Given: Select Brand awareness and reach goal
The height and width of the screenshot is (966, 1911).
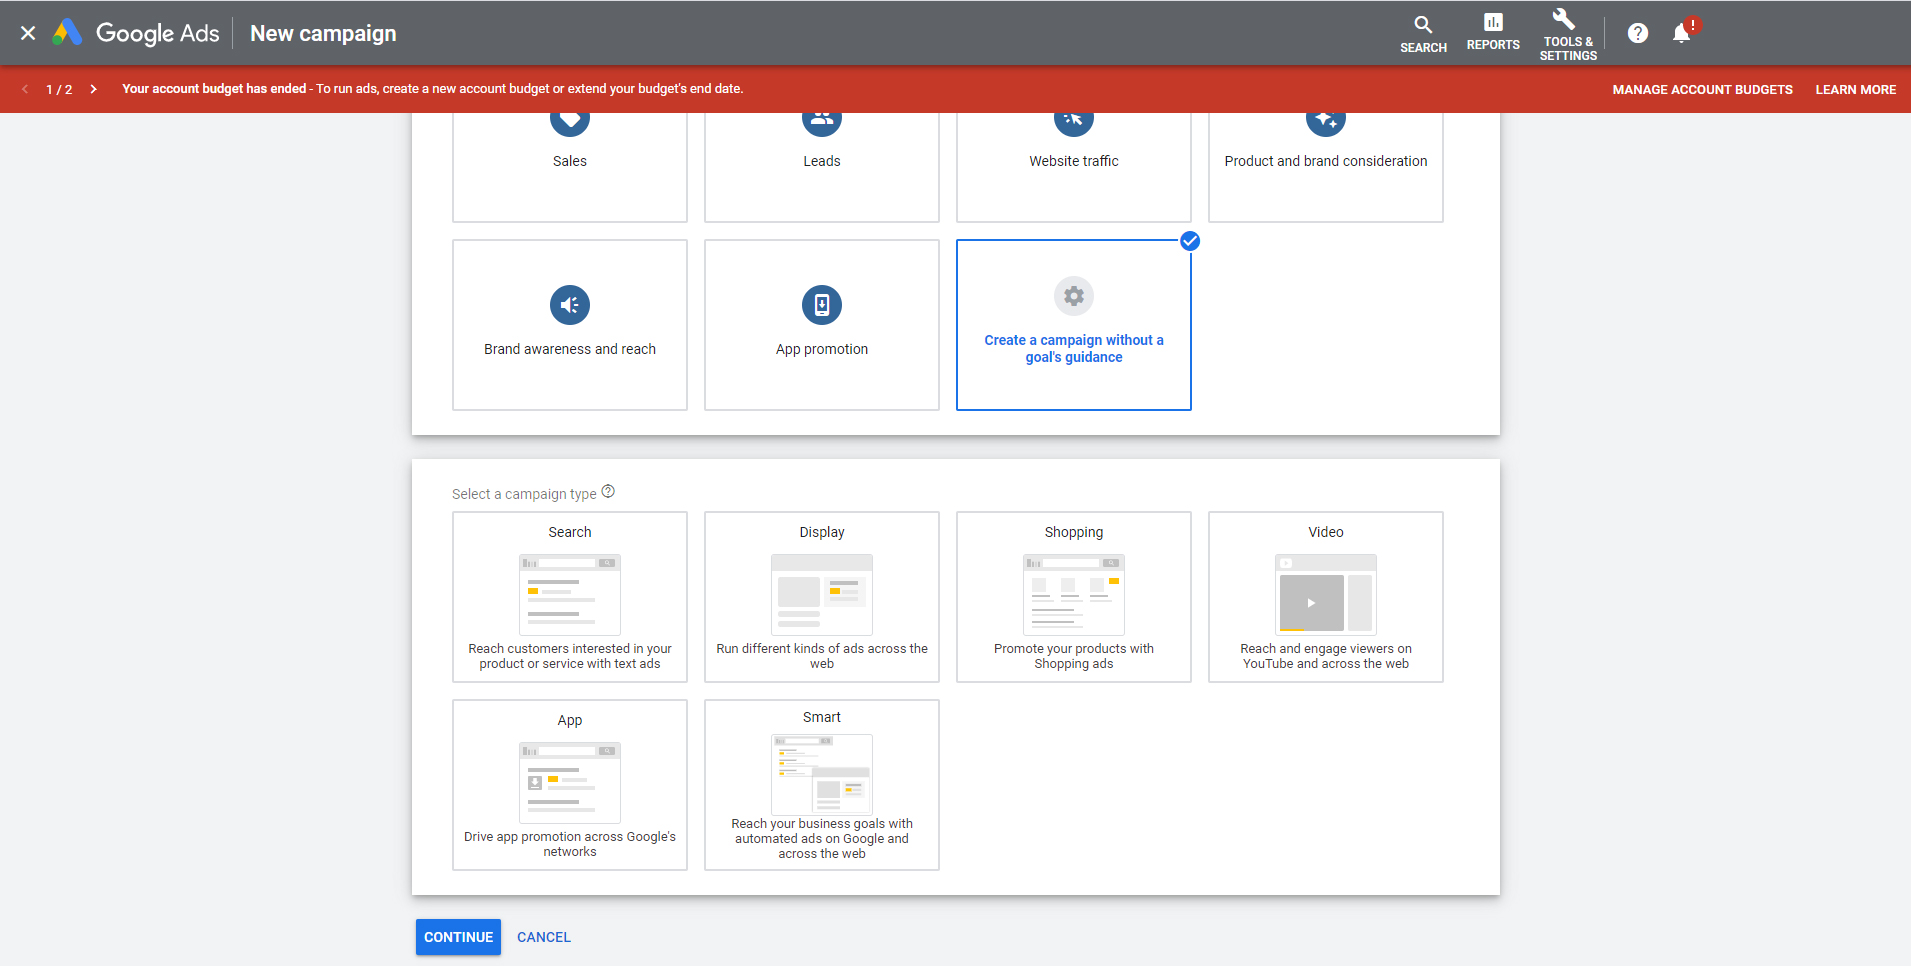Looking at the screenshot, I should [570, 325].
